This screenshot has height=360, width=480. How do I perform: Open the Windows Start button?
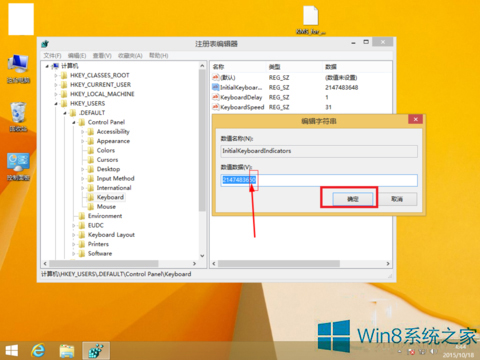coord(12,351)
